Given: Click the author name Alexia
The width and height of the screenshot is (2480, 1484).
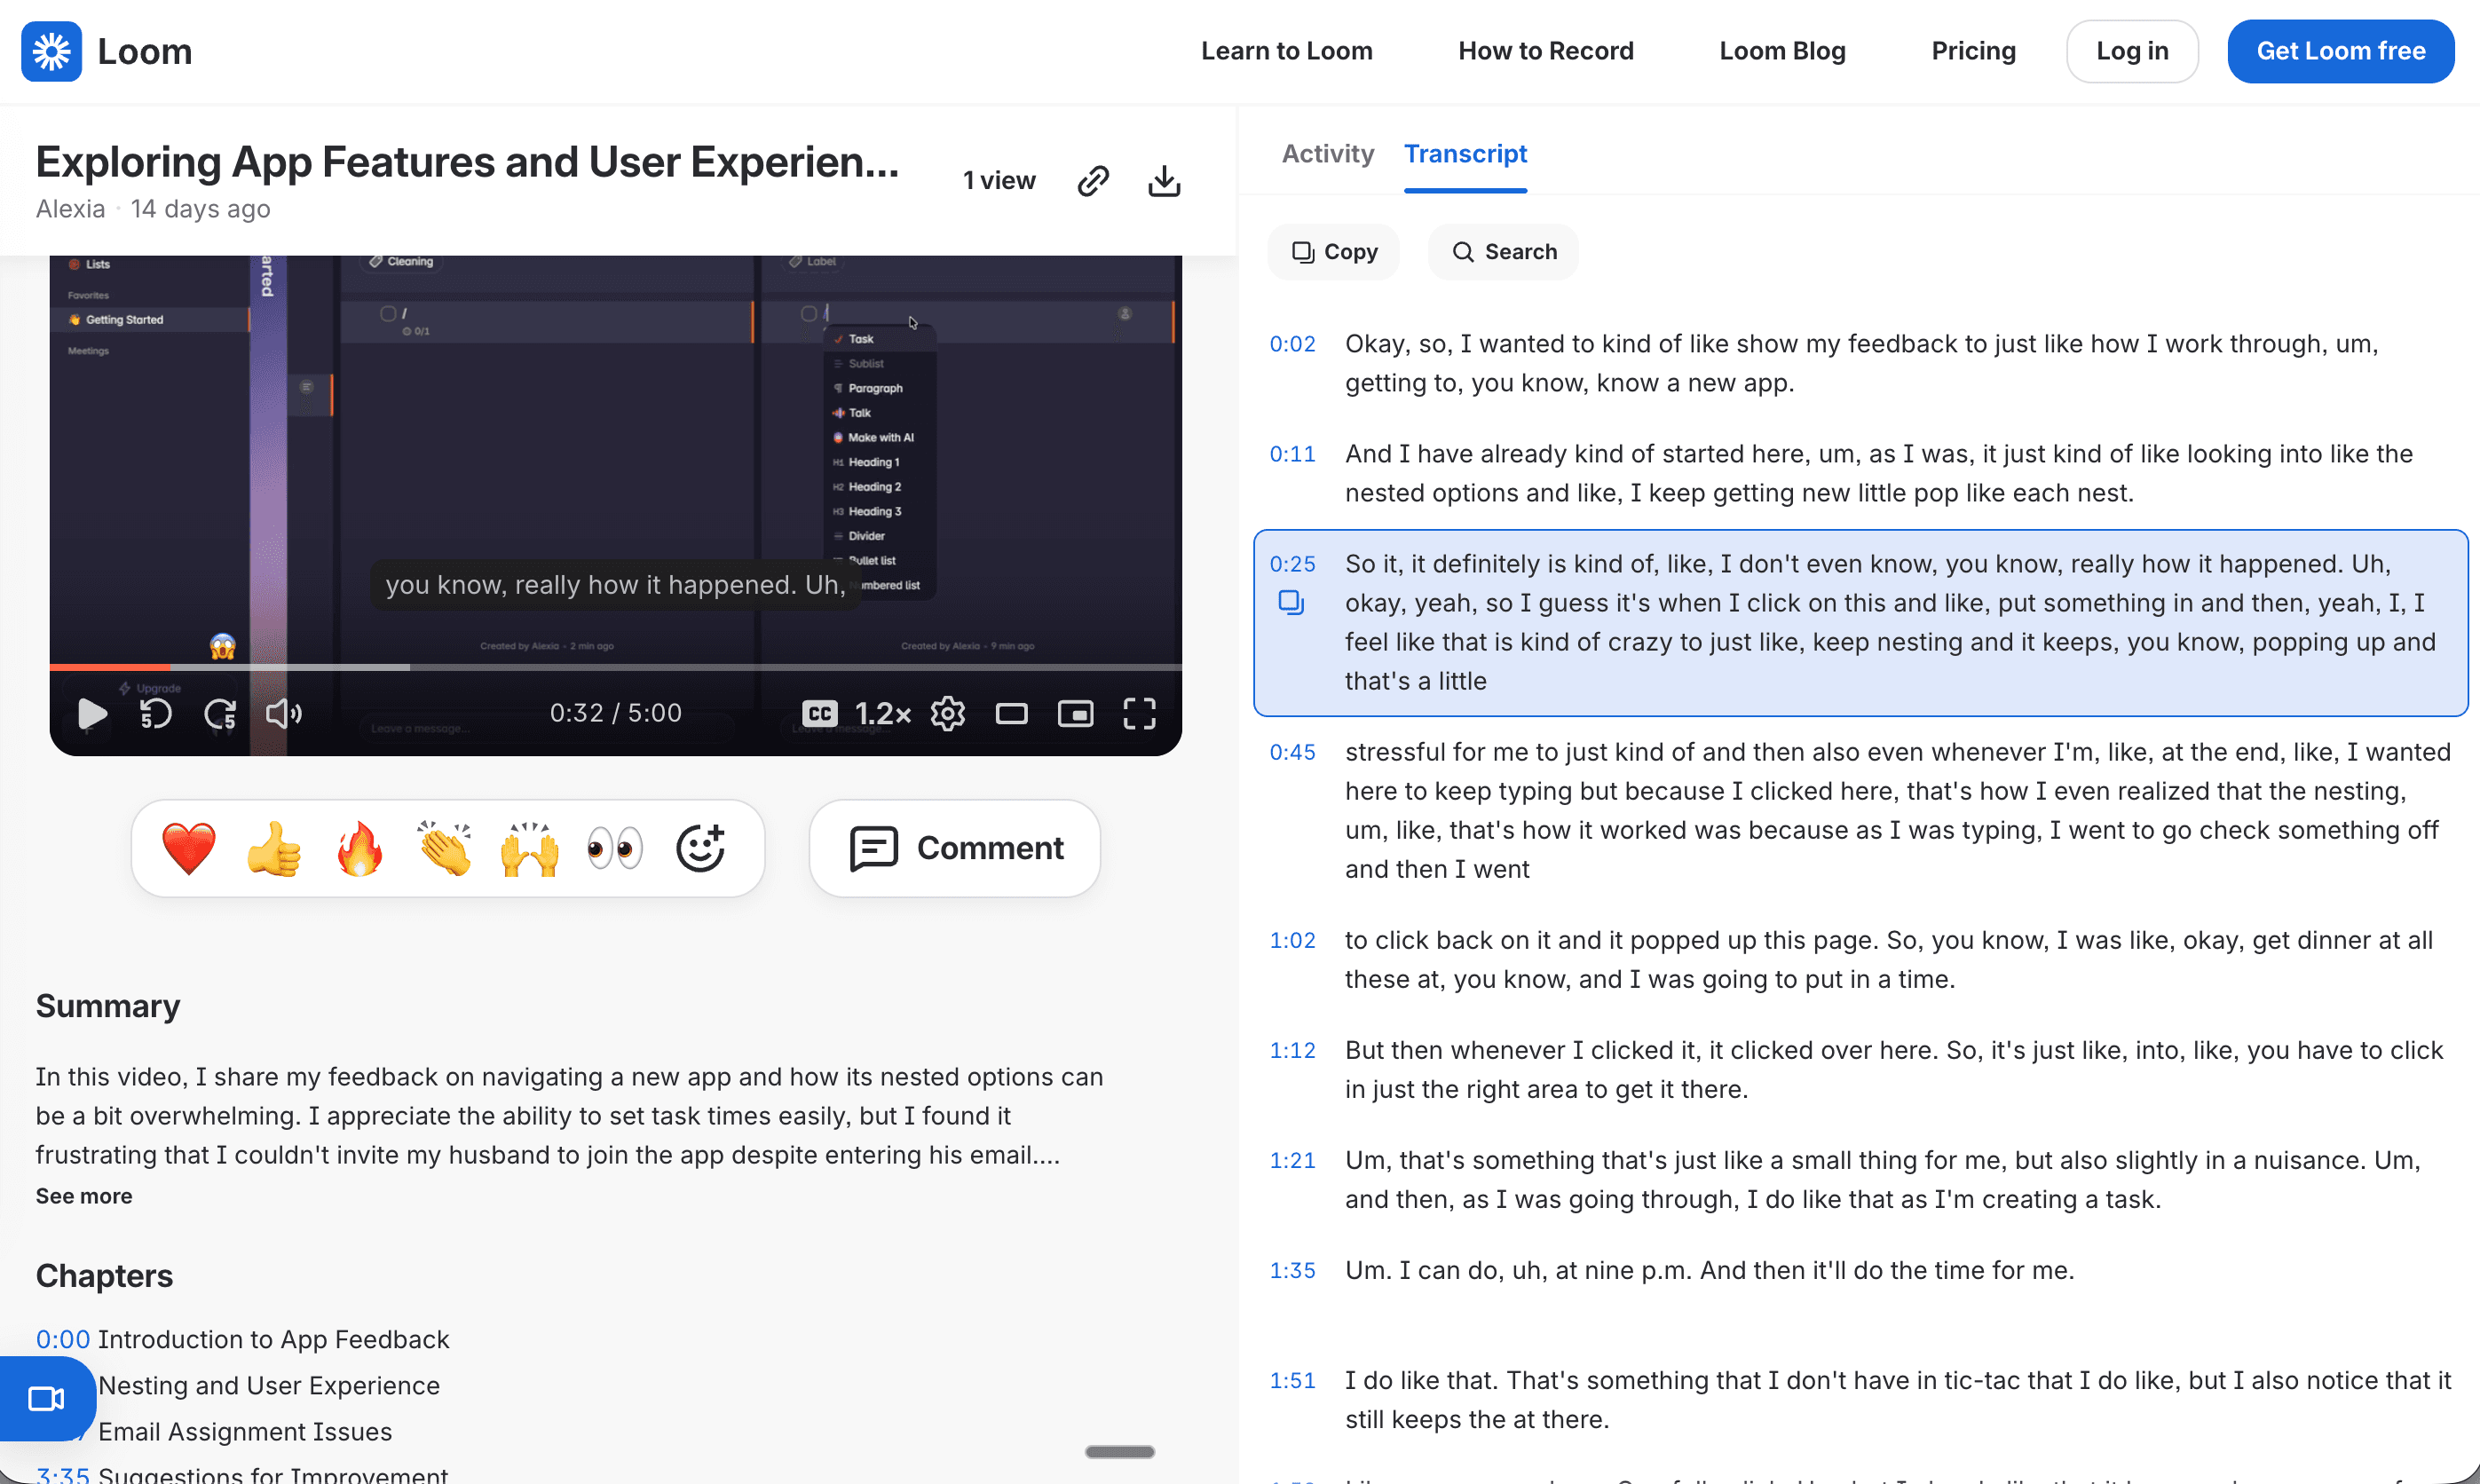Looking at the screenshot, I should tap(70, 208).
